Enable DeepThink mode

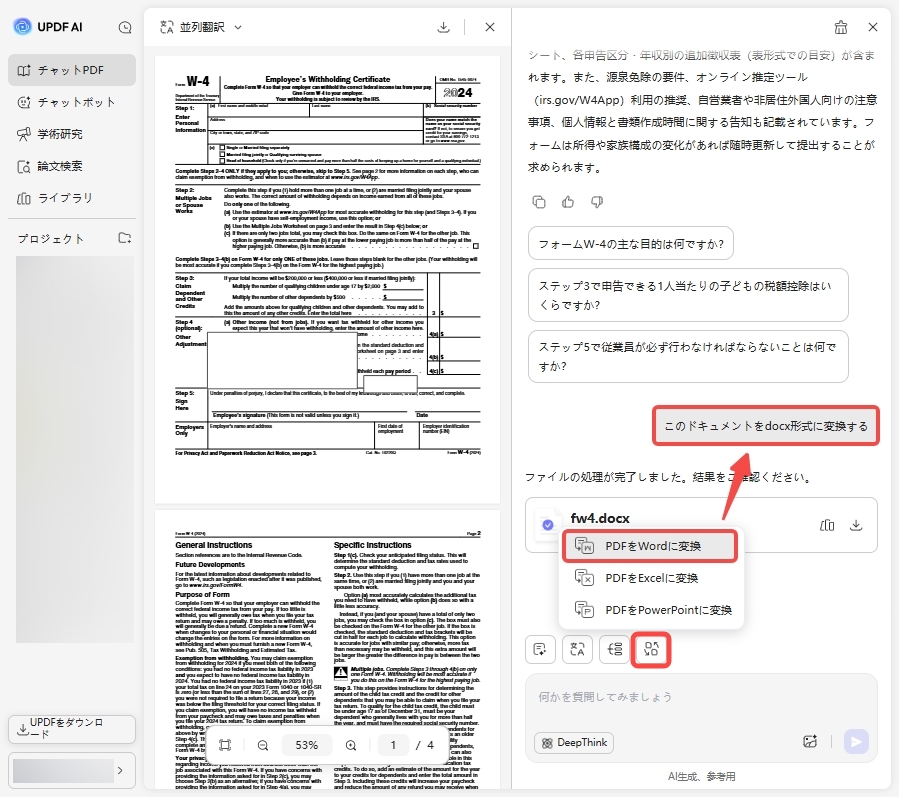coord(572,743)
